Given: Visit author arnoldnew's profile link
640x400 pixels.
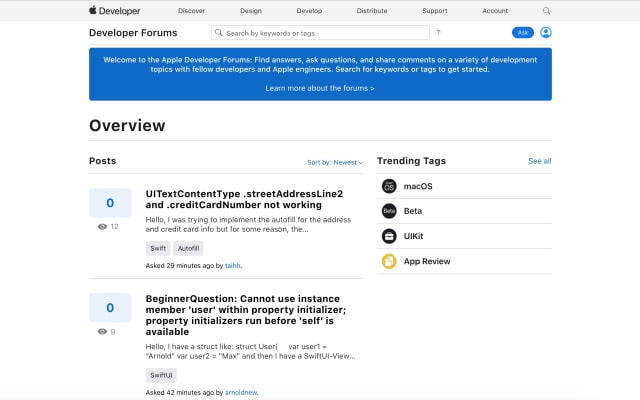Looking at the screenshot, I should [x=241, y=392].
